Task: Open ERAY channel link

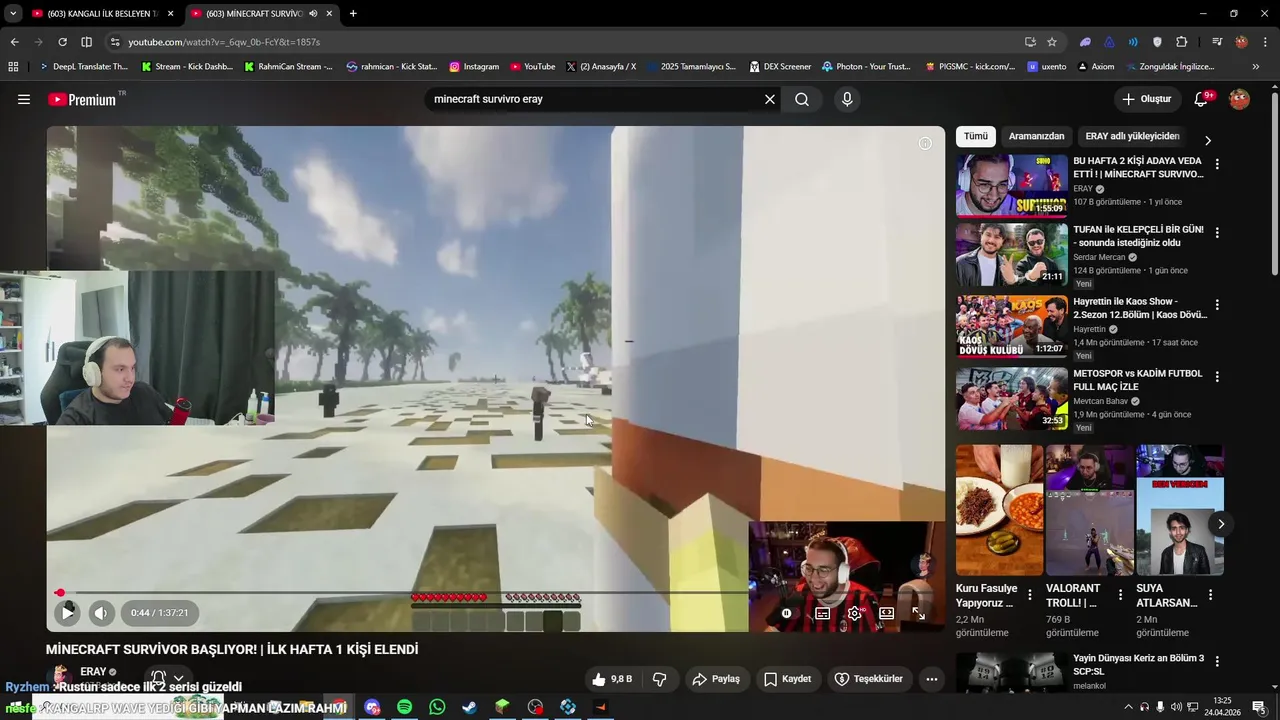Action: [93, 672]
